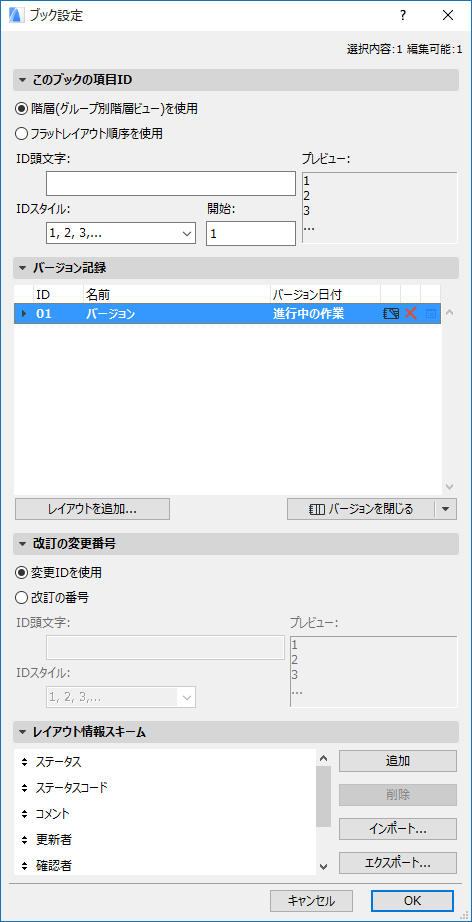Click the プレビュー box in 改訂の変更番号 section
The image size is (472, 922).
point(374,672)
